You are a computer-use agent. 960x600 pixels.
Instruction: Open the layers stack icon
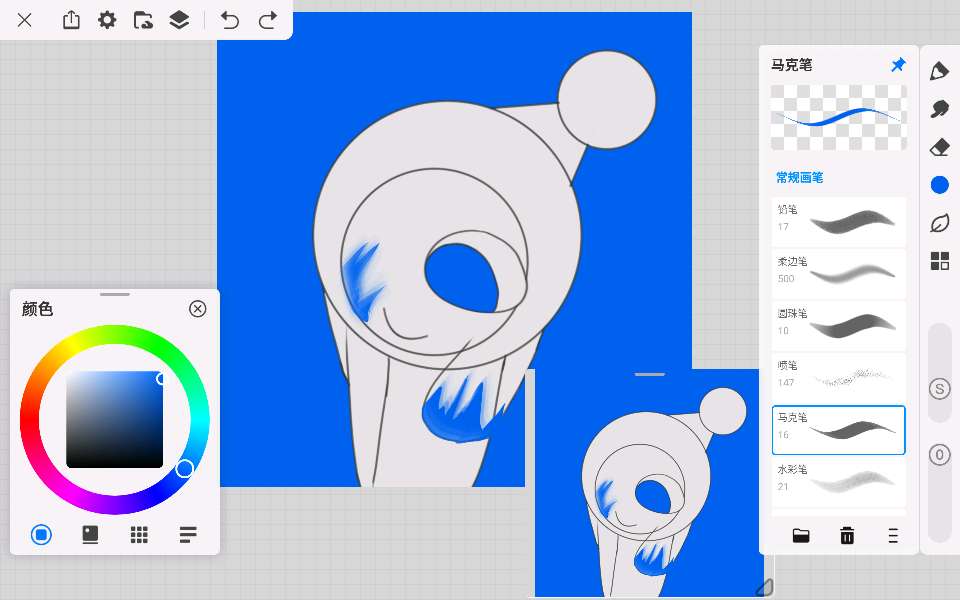pyautogui.click(x=179, y=20)
